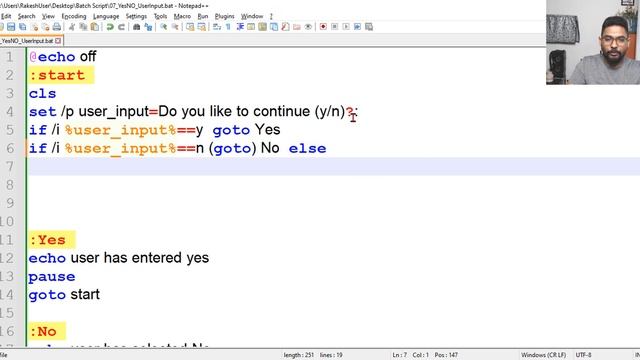Select the YesNO_UserInput.bat tab
The image size is (640, 360).
pyautogui.click(x=27, y=41)
